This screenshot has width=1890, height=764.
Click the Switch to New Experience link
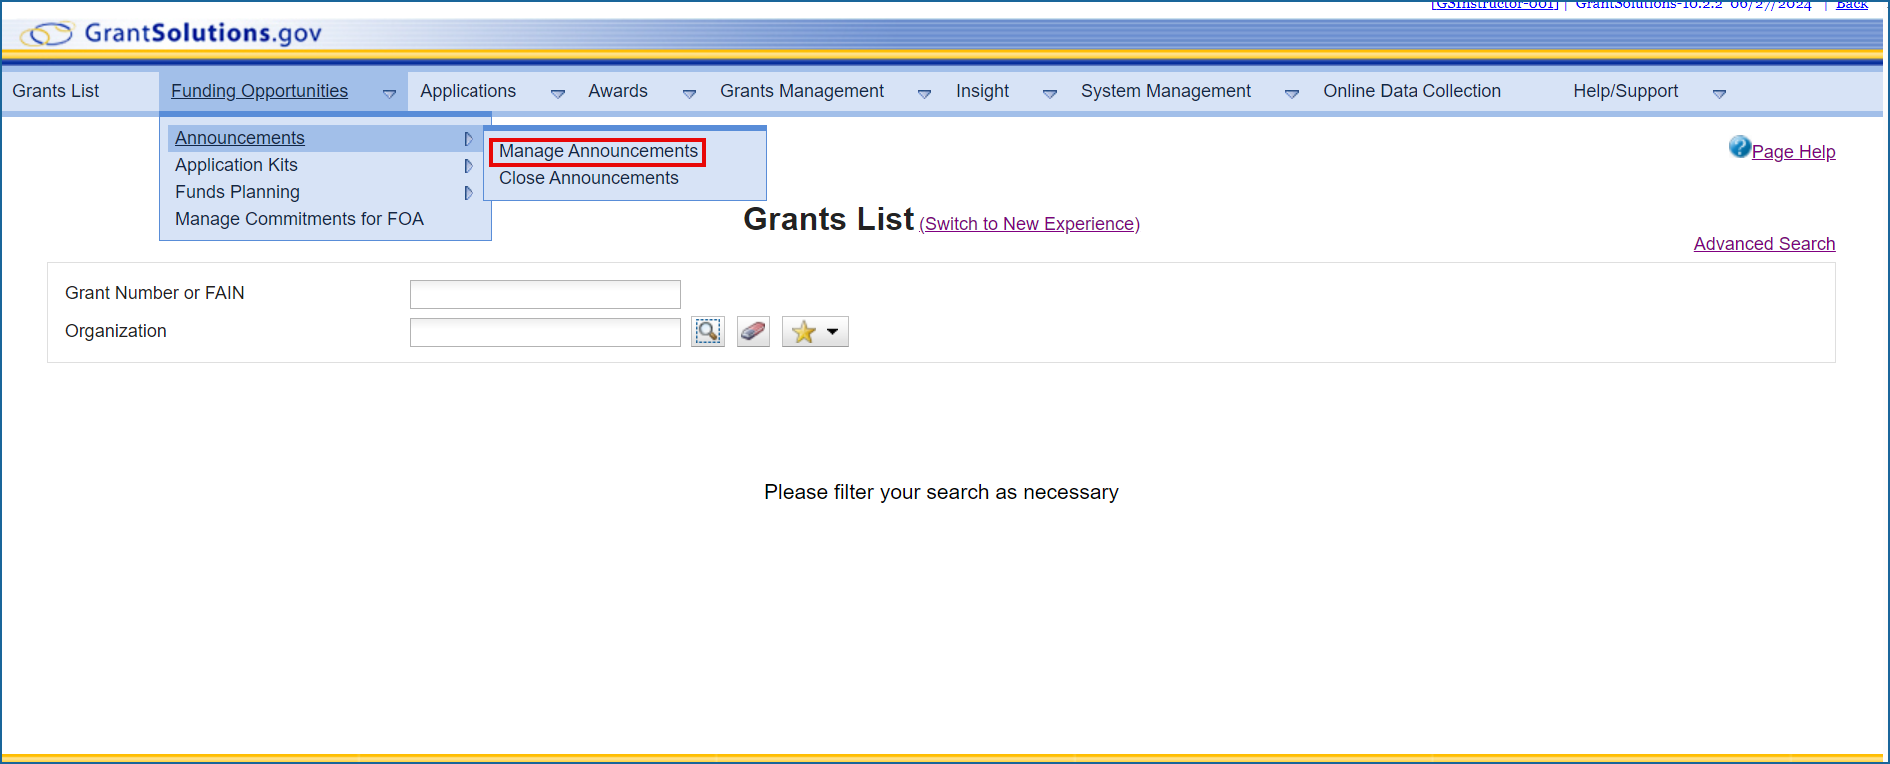(1029, 224)
